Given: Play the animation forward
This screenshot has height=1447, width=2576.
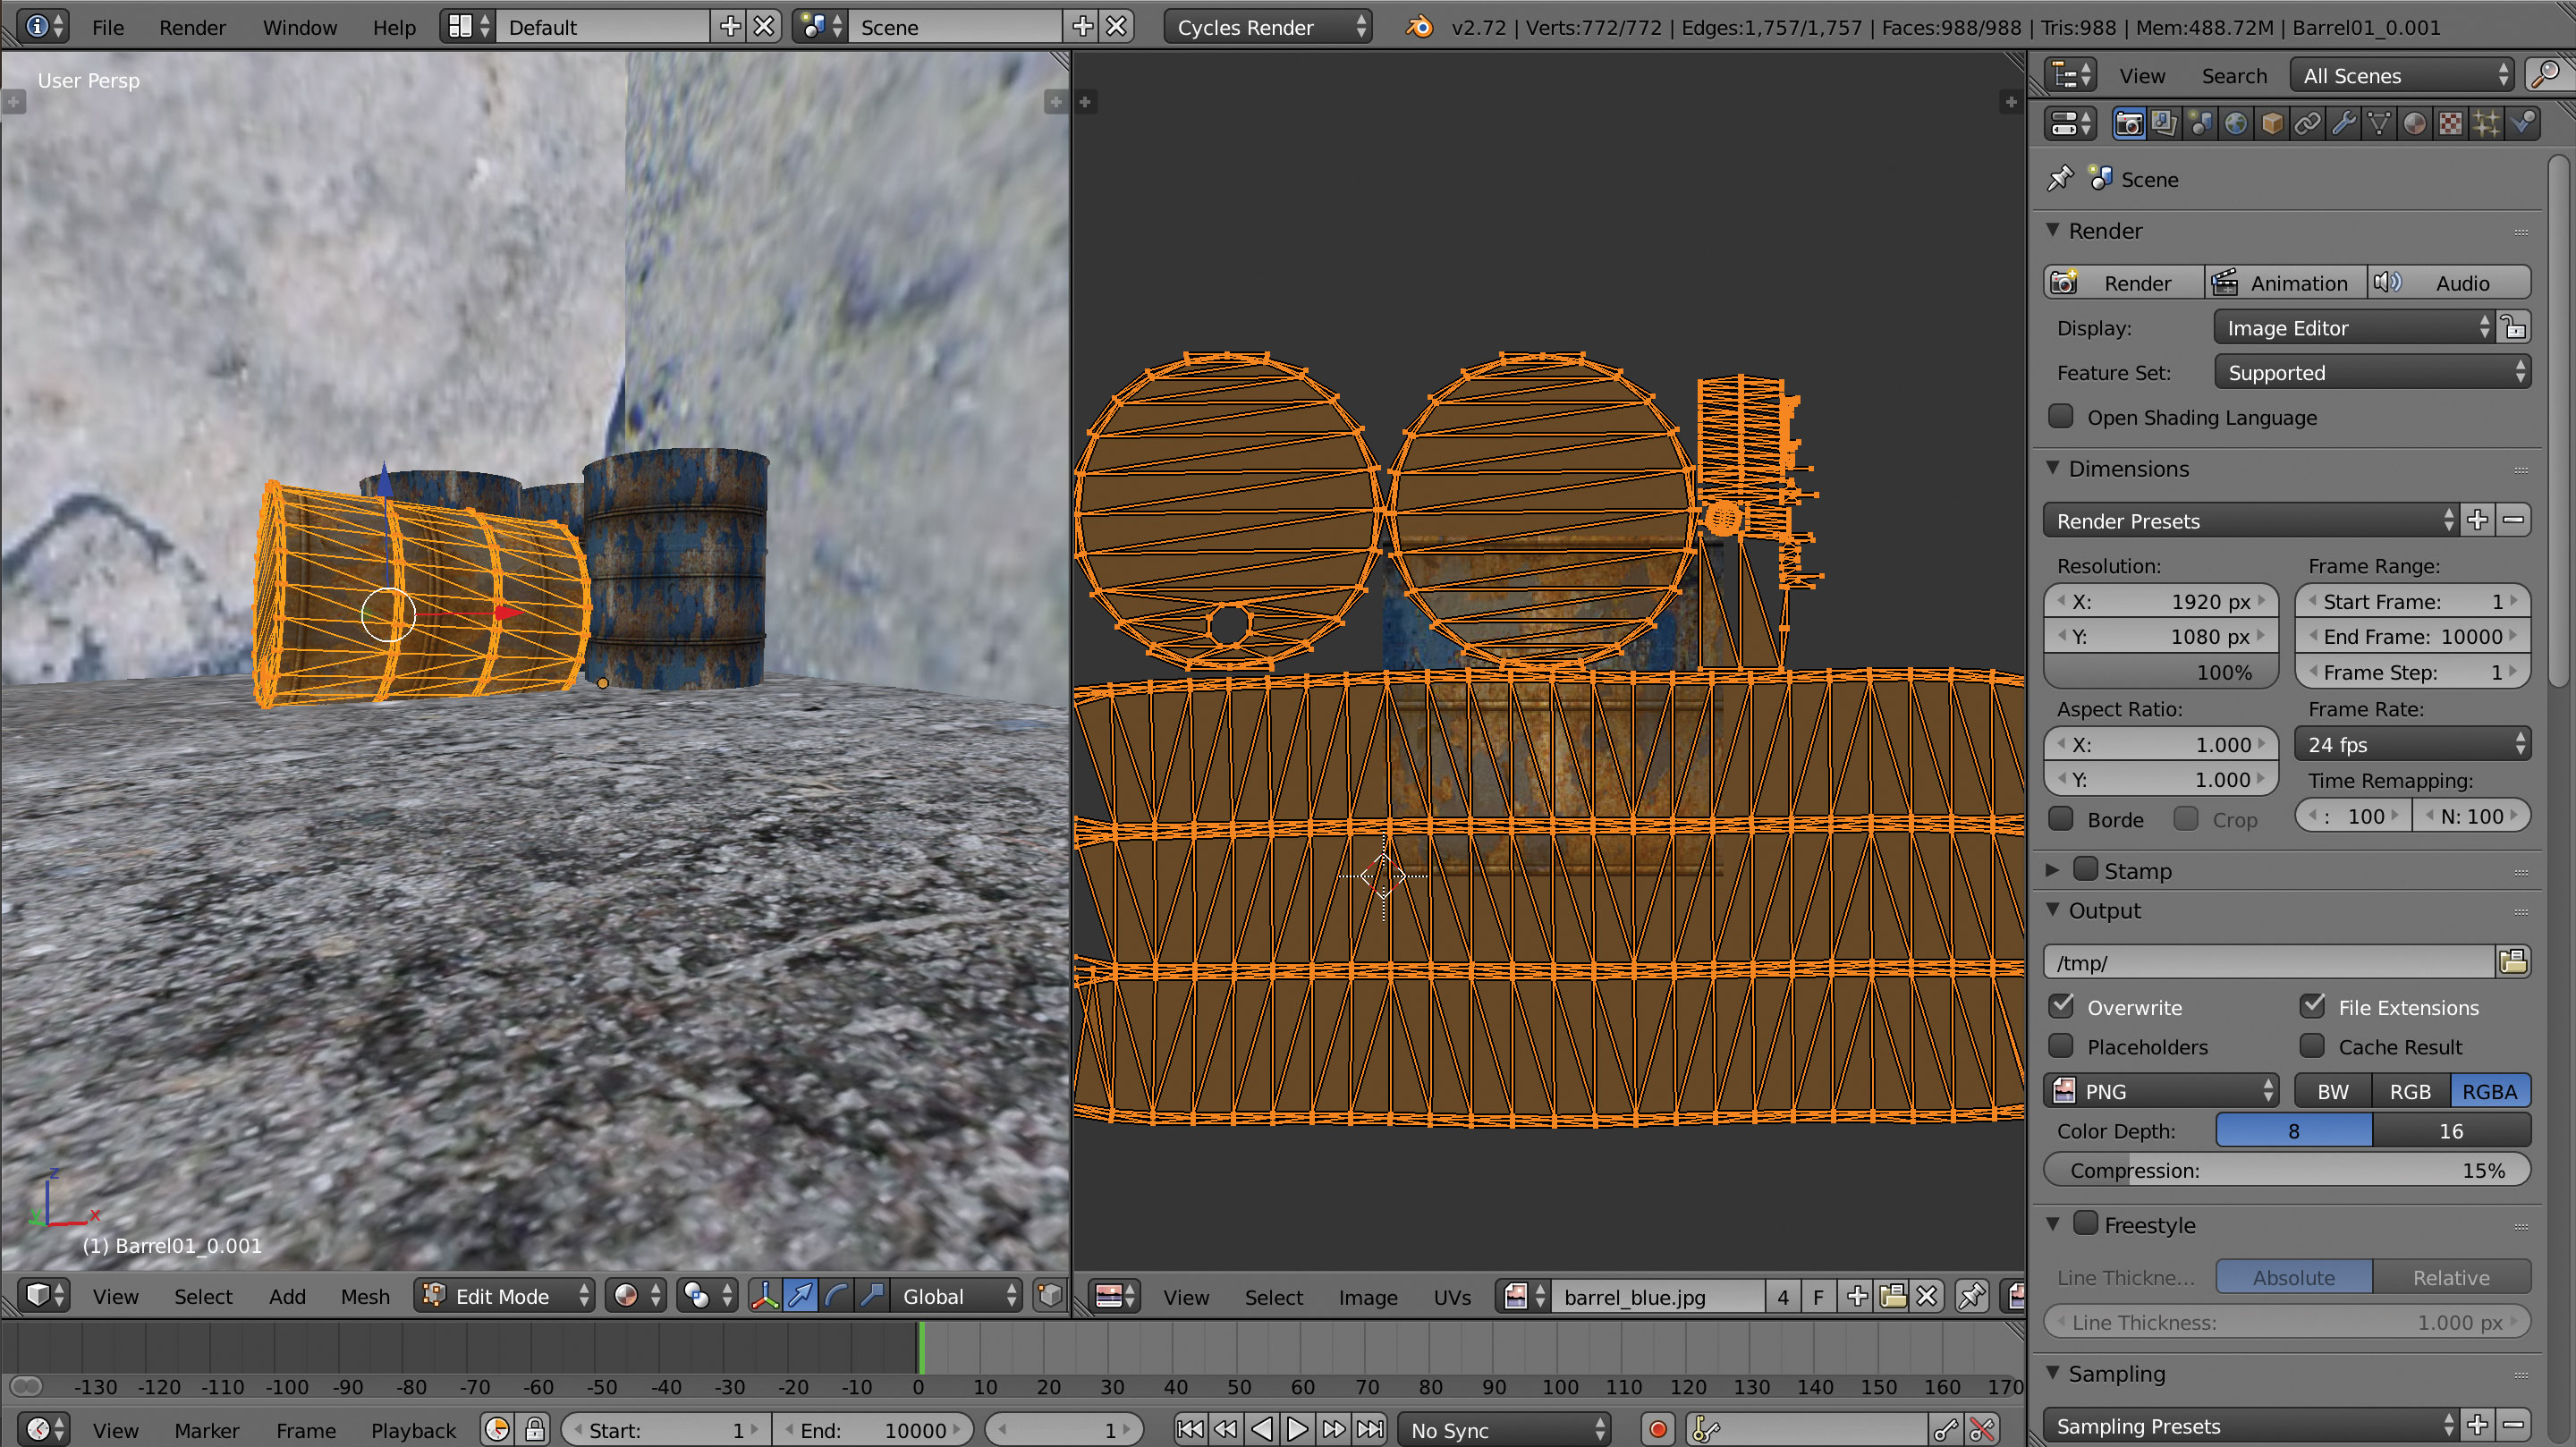Looking at the screenshot, I should [1298, 1430].
